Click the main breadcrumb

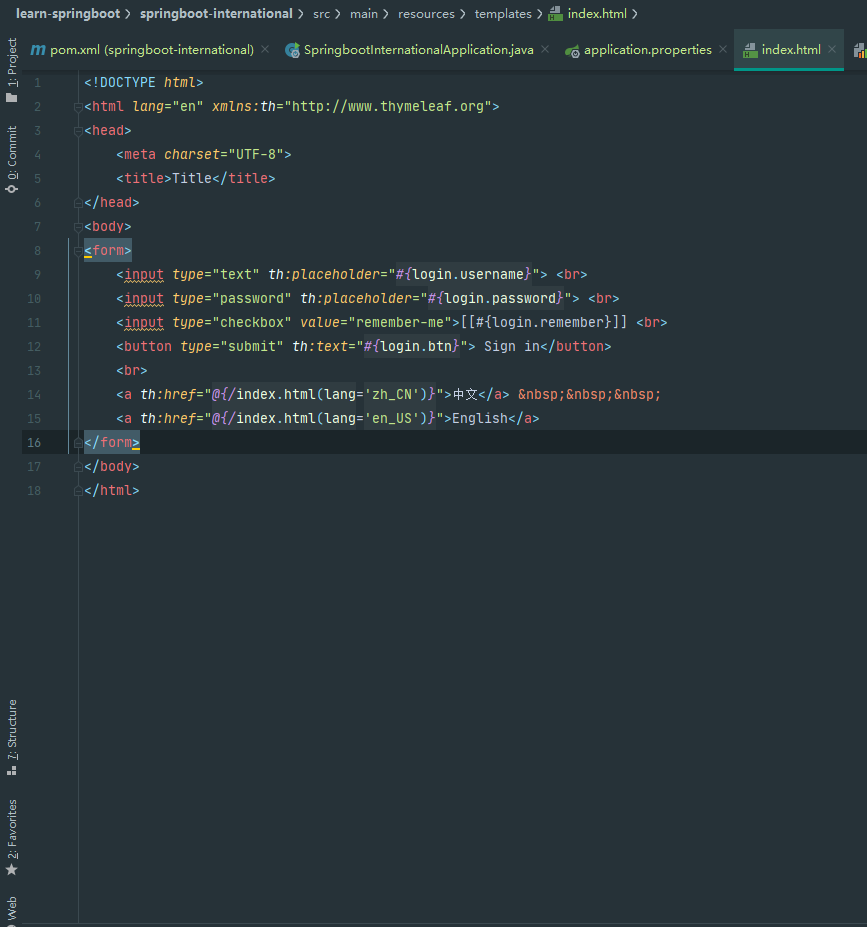363,14
